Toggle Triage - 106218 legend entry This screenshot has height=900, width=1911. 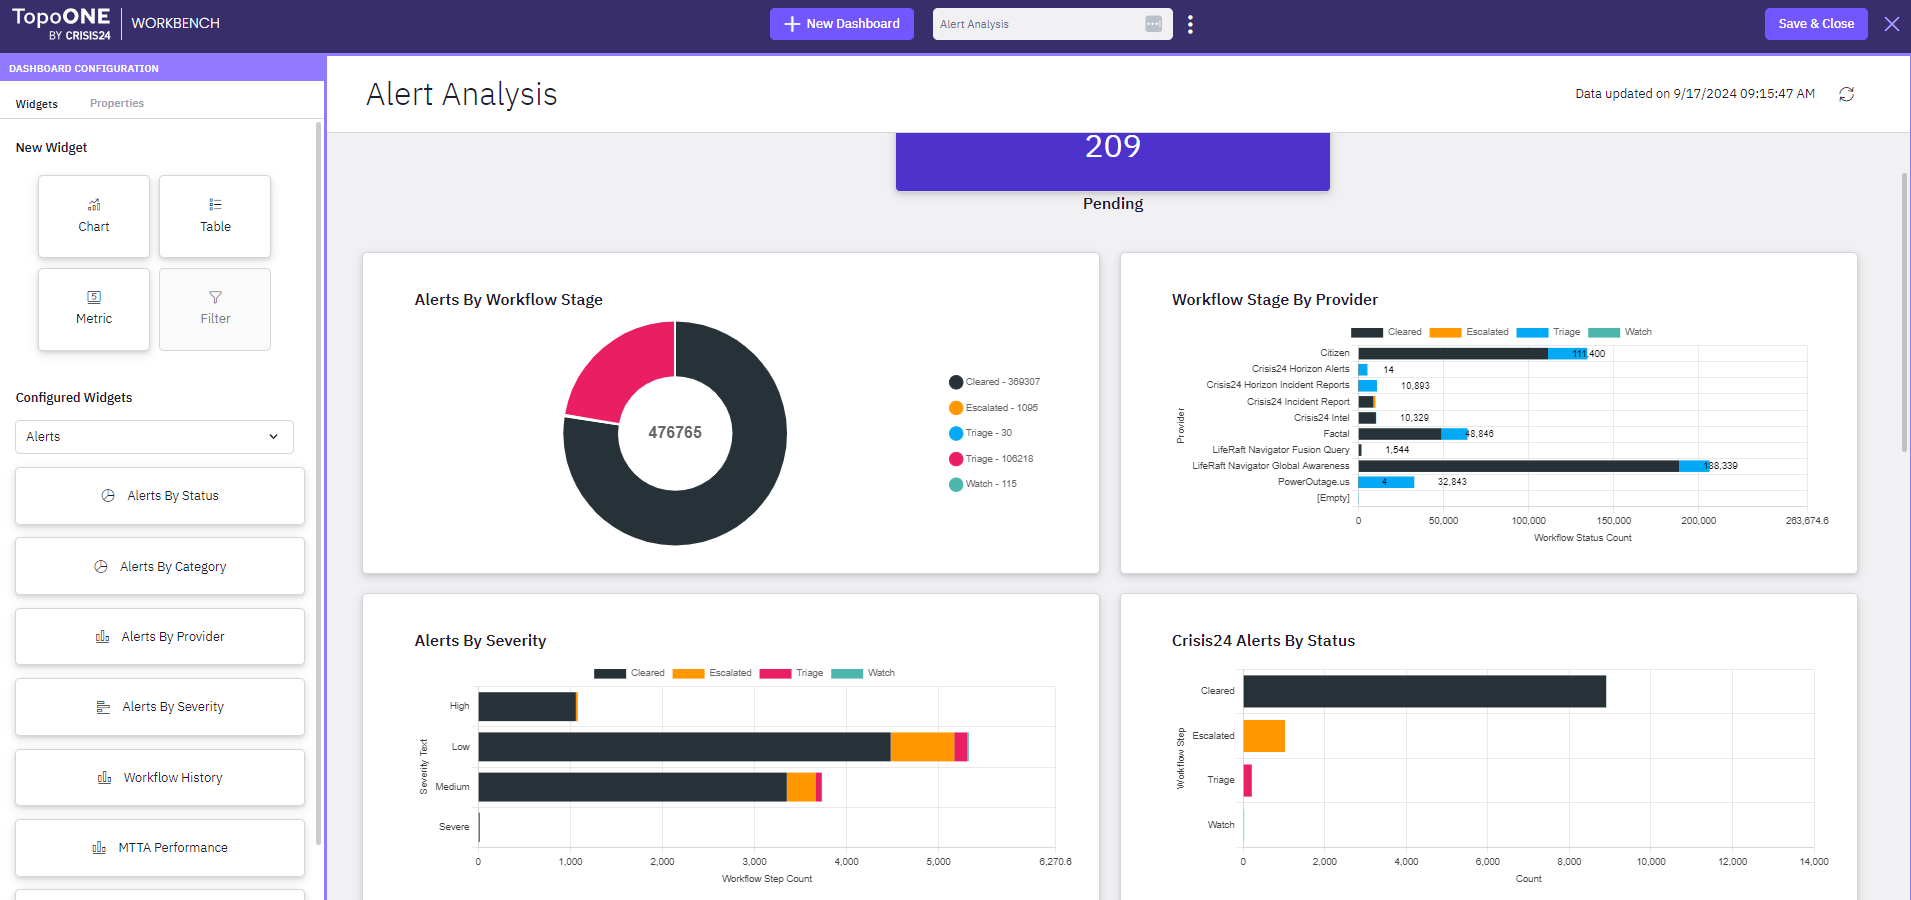point(992,459)
